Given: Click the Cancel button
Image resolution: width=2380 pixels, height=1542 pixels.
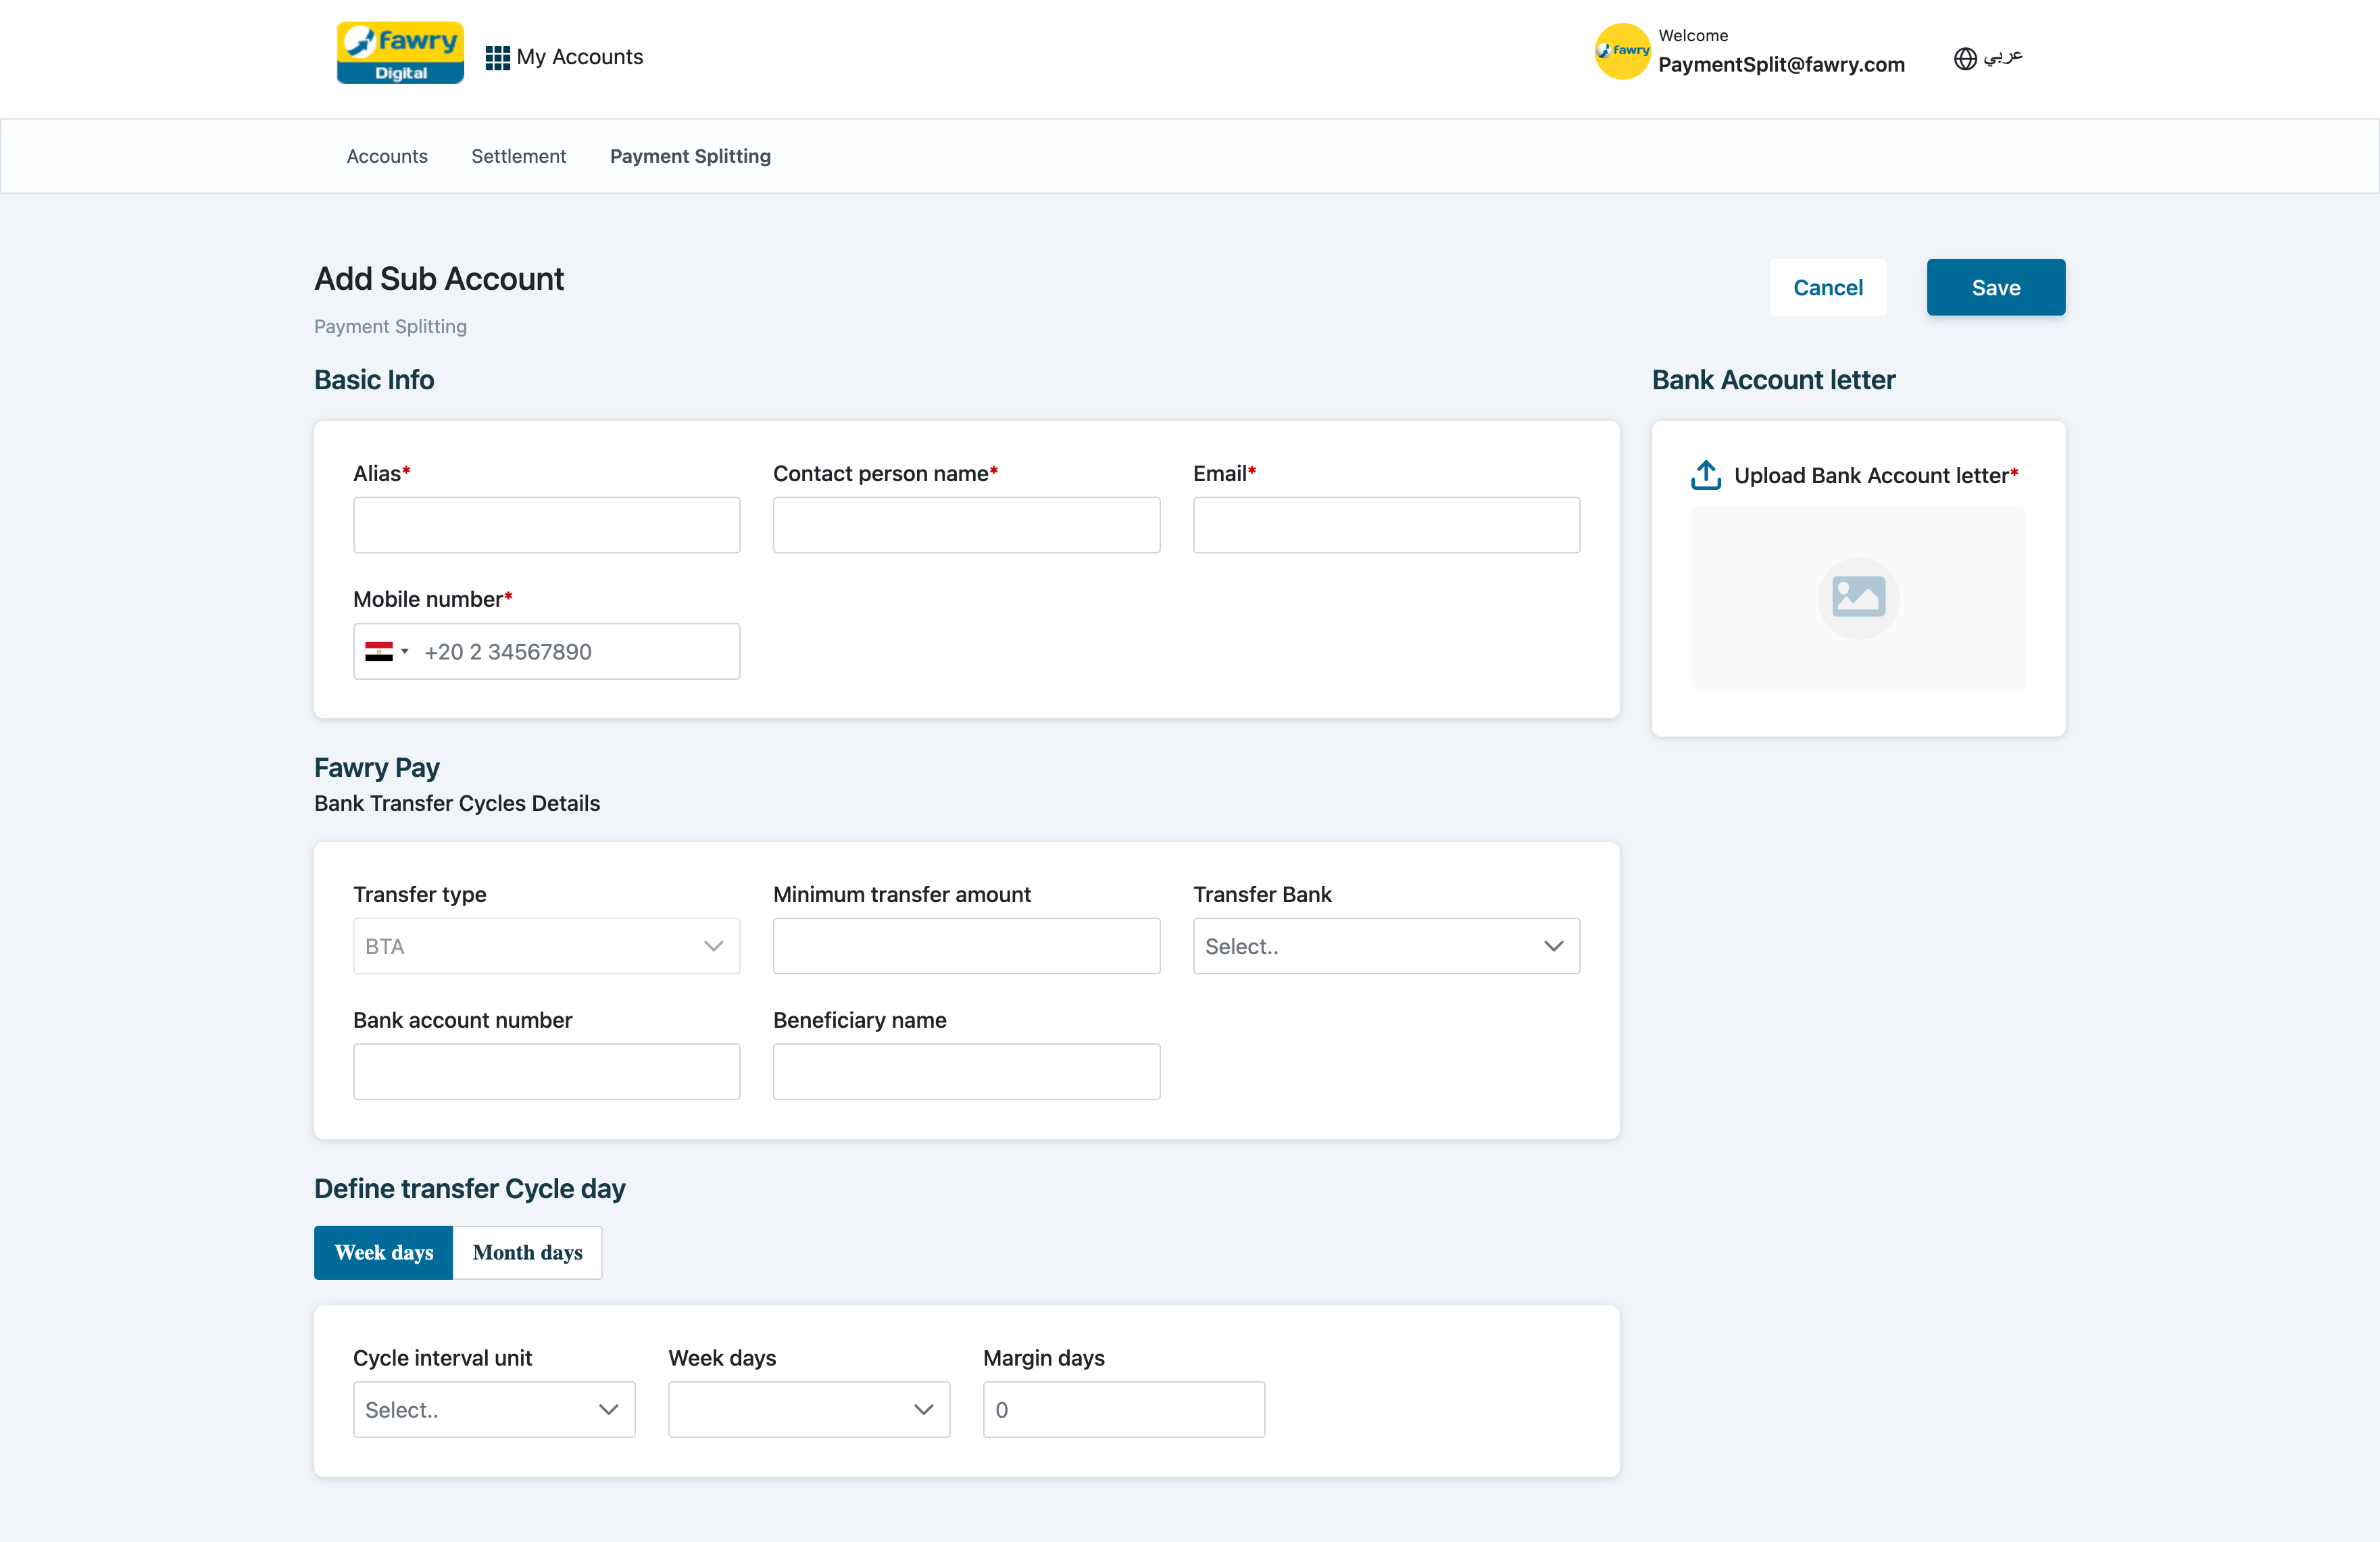Looking at the screenshot, I should click(x=1827, y=288).
